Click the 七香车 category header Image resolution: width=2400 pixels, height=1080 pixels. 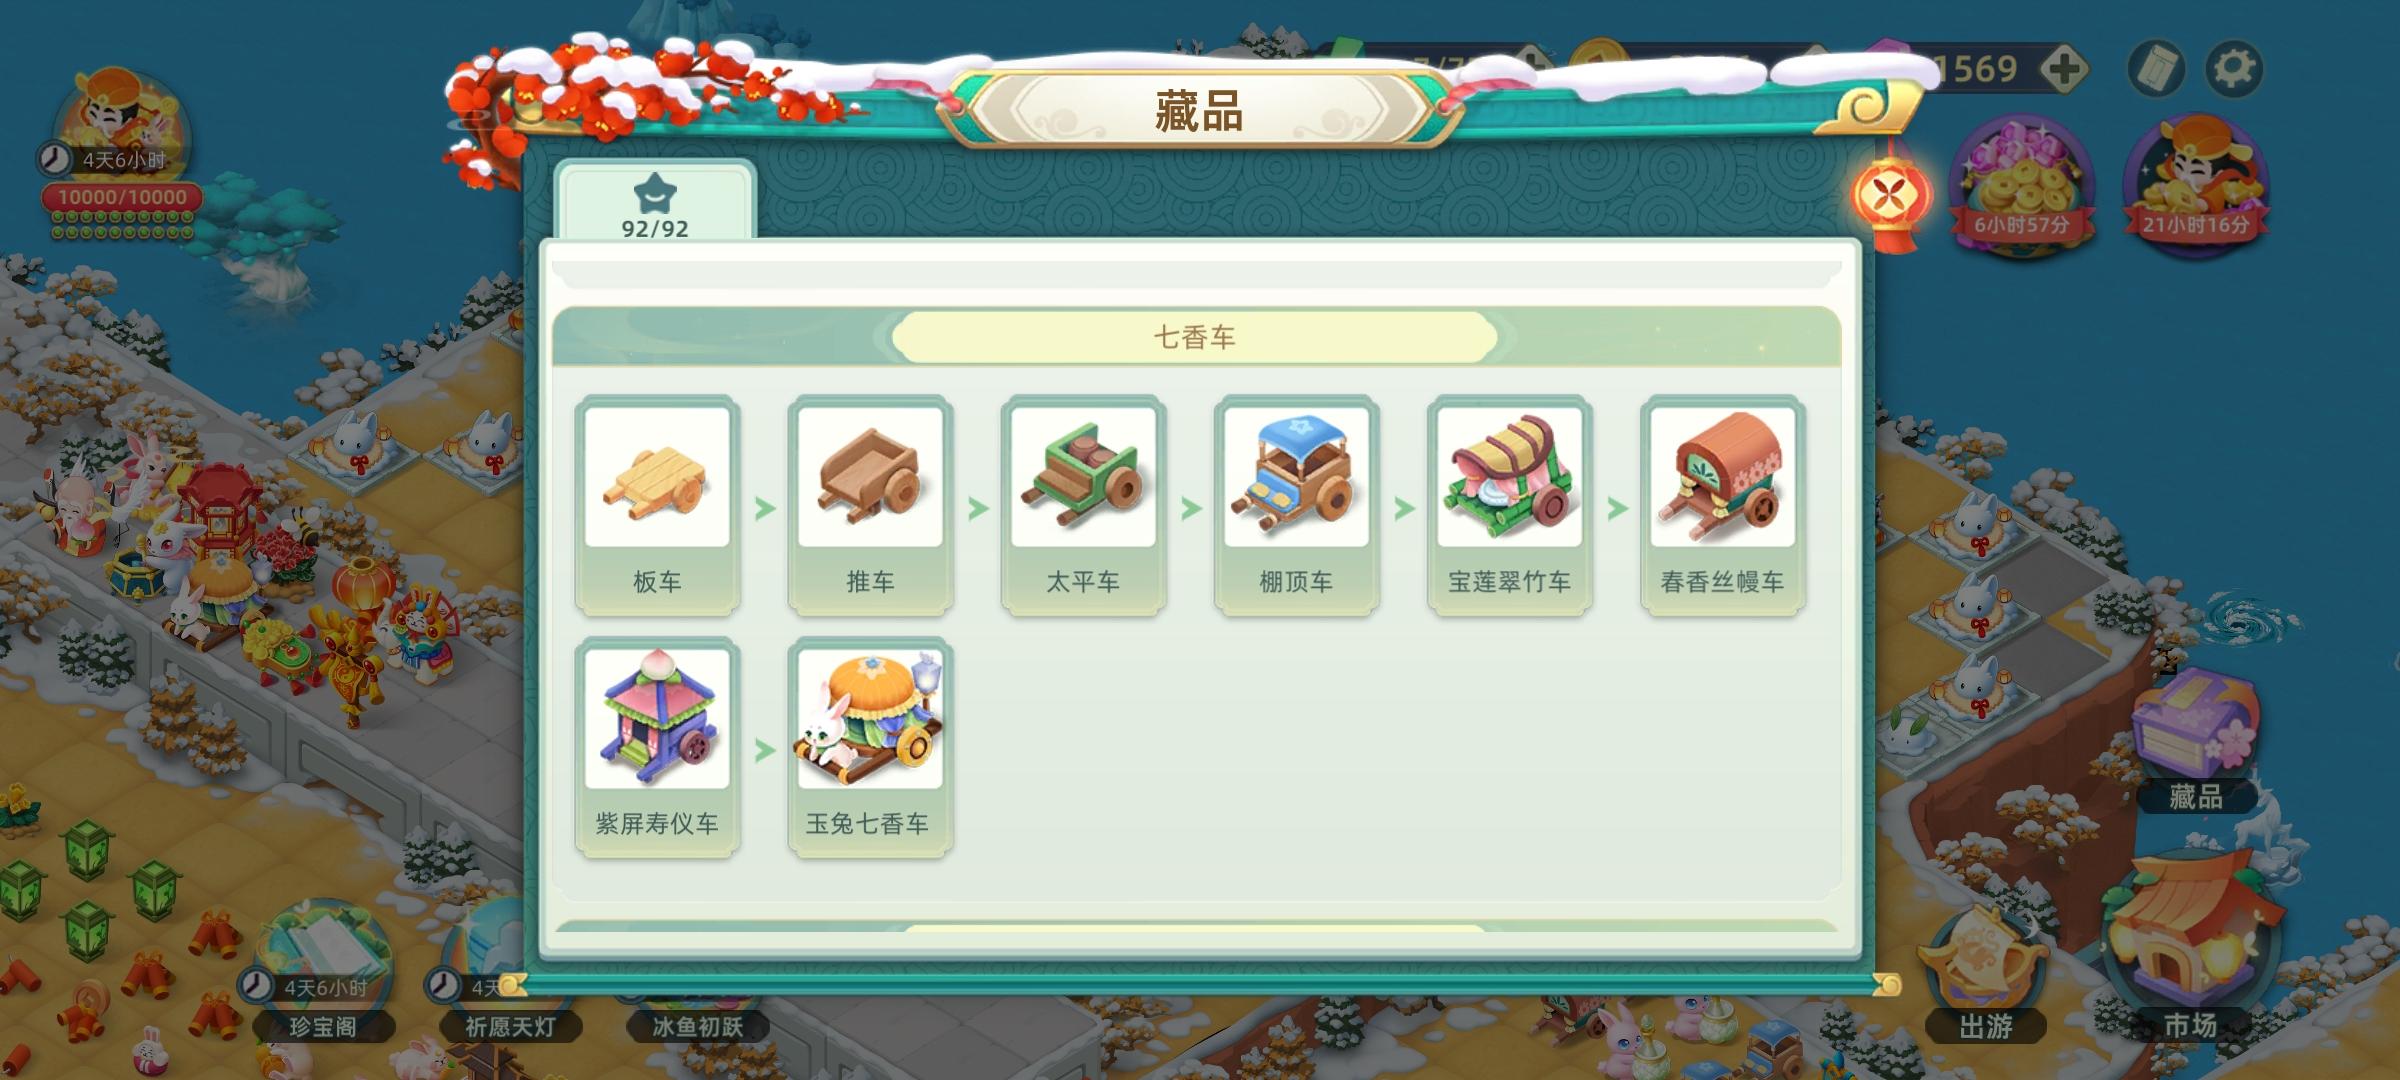pyautogui.click(x=1195, y=337)
